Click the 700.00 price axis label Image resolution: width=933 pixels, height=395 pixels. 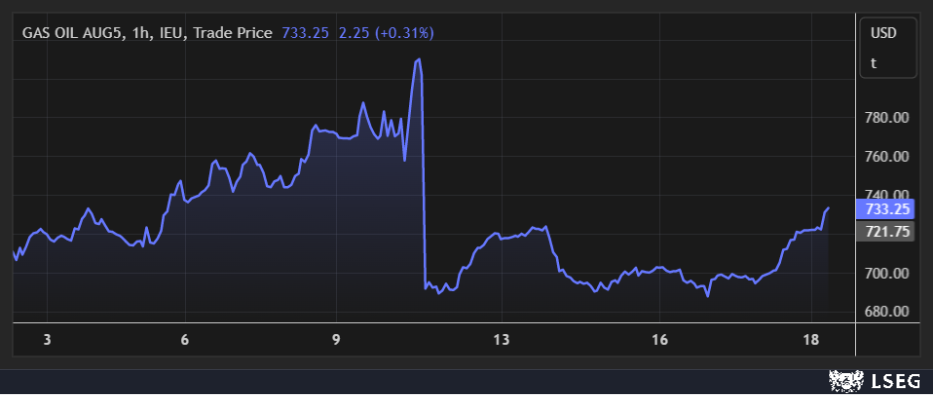coord(886,274)
